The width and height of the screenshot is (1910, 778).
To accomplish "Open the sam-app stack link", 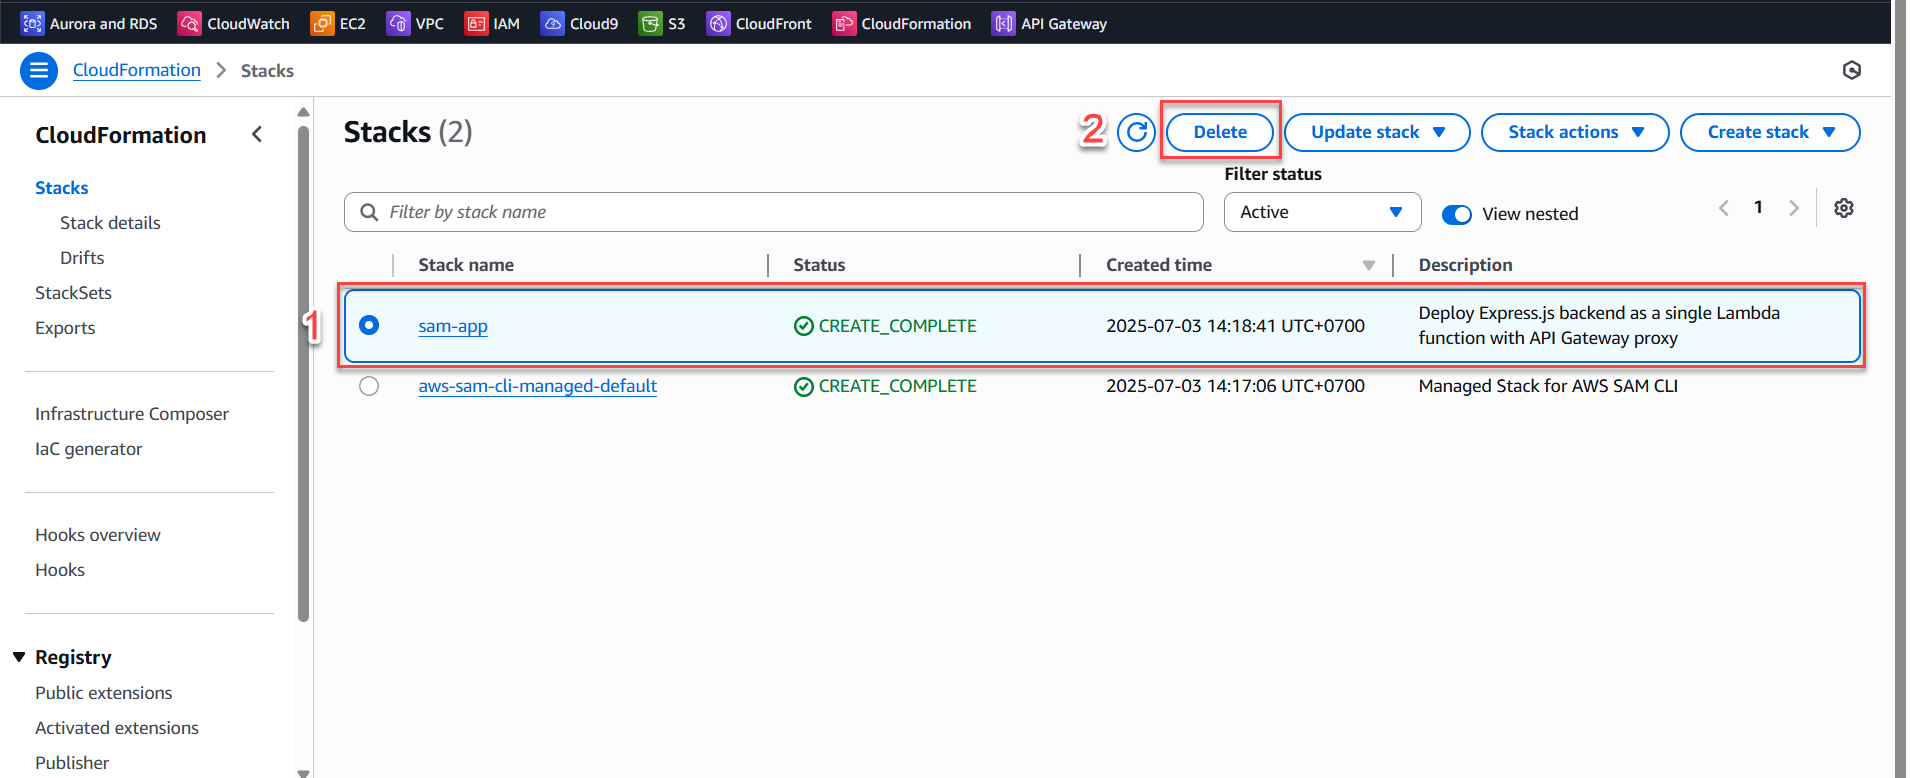I will click(453, 326).
